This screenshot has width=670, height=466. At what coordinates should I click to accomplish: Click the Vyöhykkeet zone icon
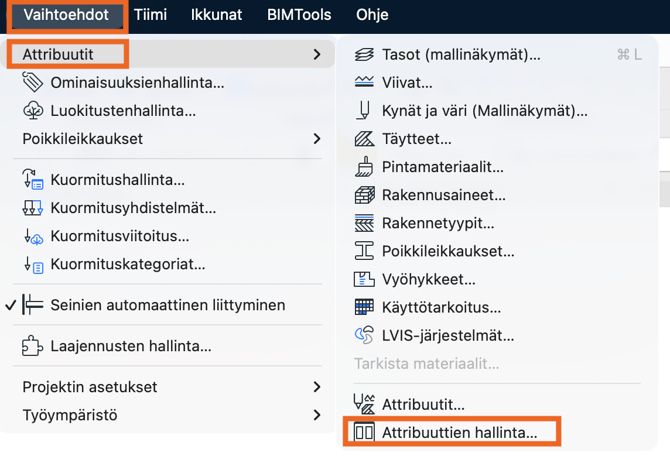point(364,279)
